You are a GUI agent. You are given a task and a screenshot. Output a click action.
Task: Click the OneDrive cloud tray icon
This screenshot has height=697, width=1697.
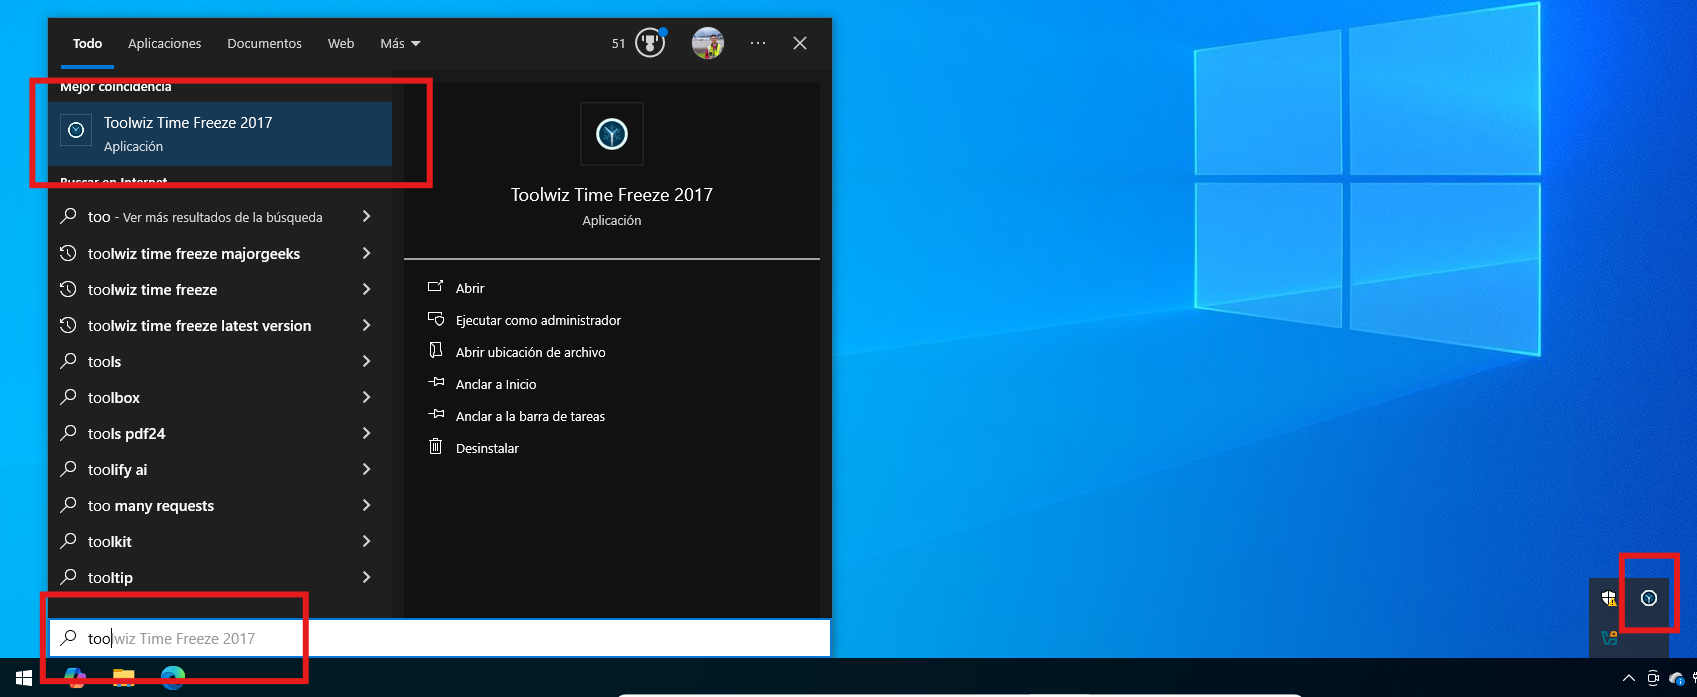1677,679
